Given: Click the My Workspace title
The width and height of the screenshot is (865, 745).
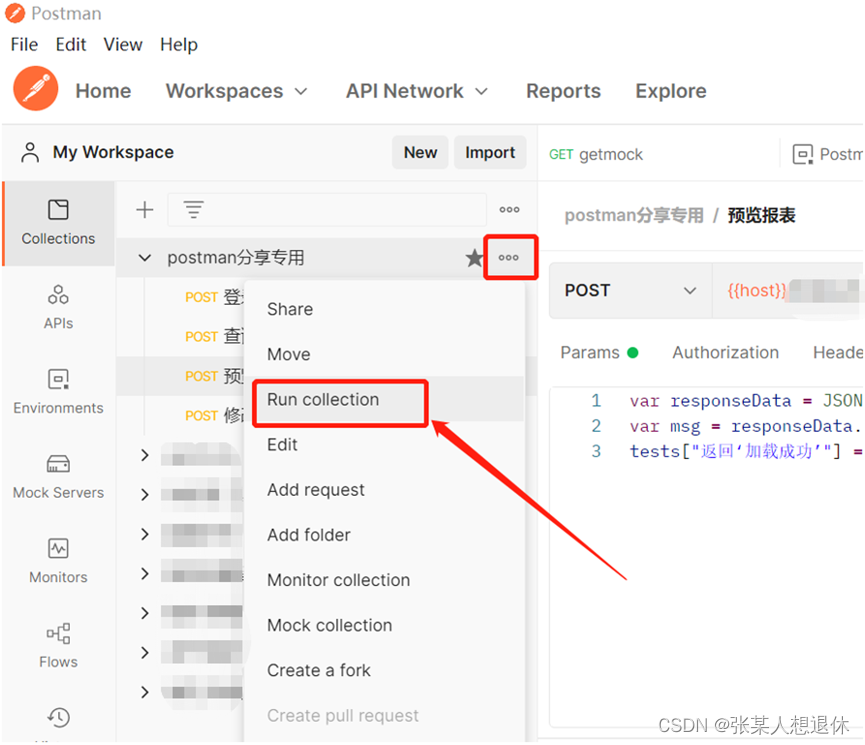Looking at the screenshot, I should (113, 152).
